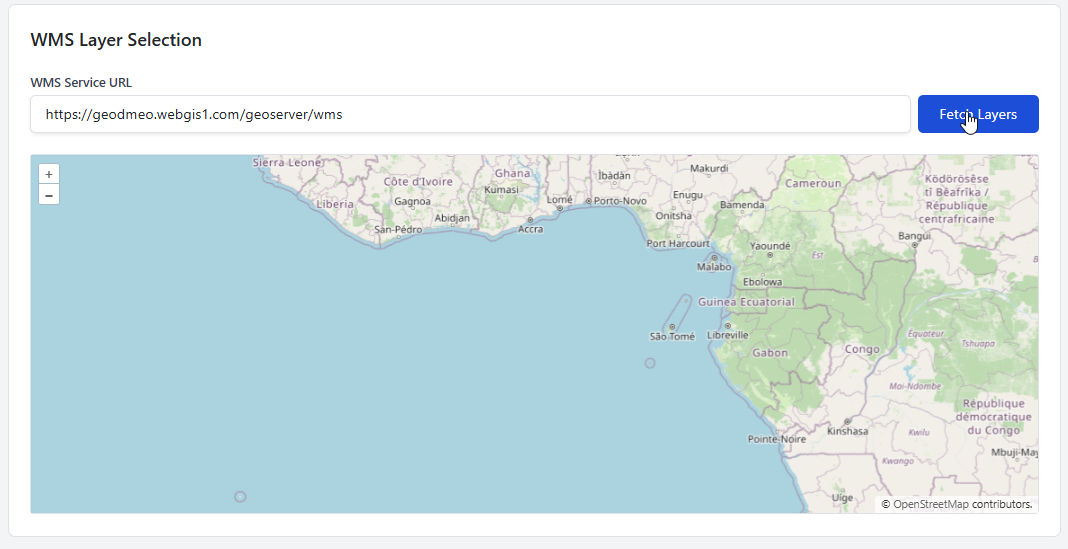The image size is (1068, 549).
Task: Open the OpenStreetMap attribution link
Action: click(930, 504)
